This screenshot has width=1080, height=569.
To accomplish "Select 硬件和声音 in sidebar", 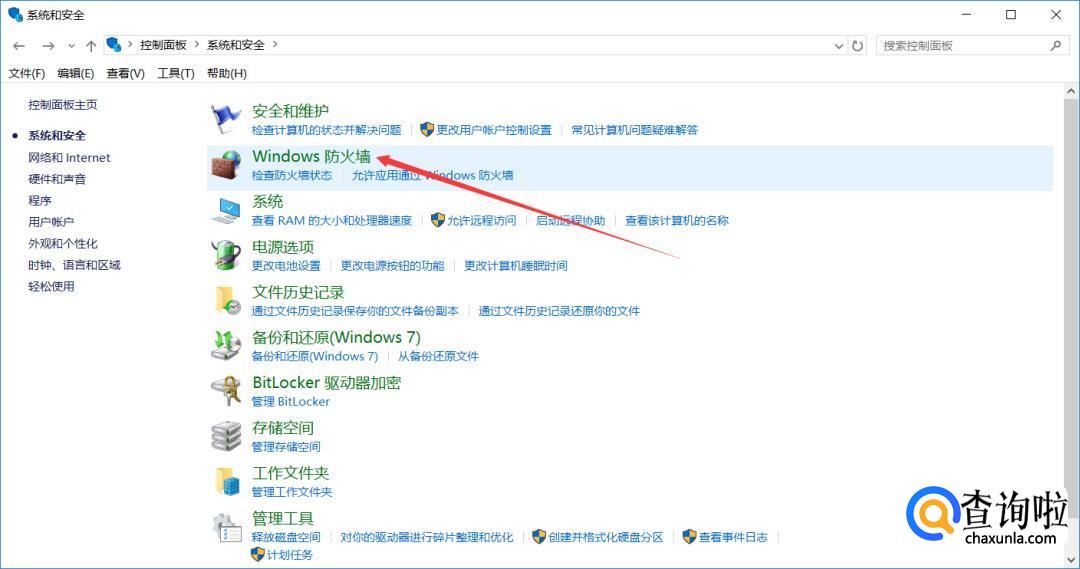I will pyautogui.click(x=57, y=179).
